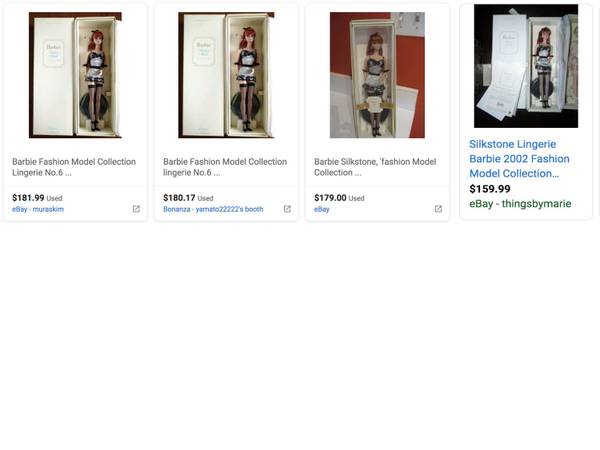600x450 pixels.
Task: Open external link icon on $181.99 listing
Action: pyautogui.click(x=136, y=209)
